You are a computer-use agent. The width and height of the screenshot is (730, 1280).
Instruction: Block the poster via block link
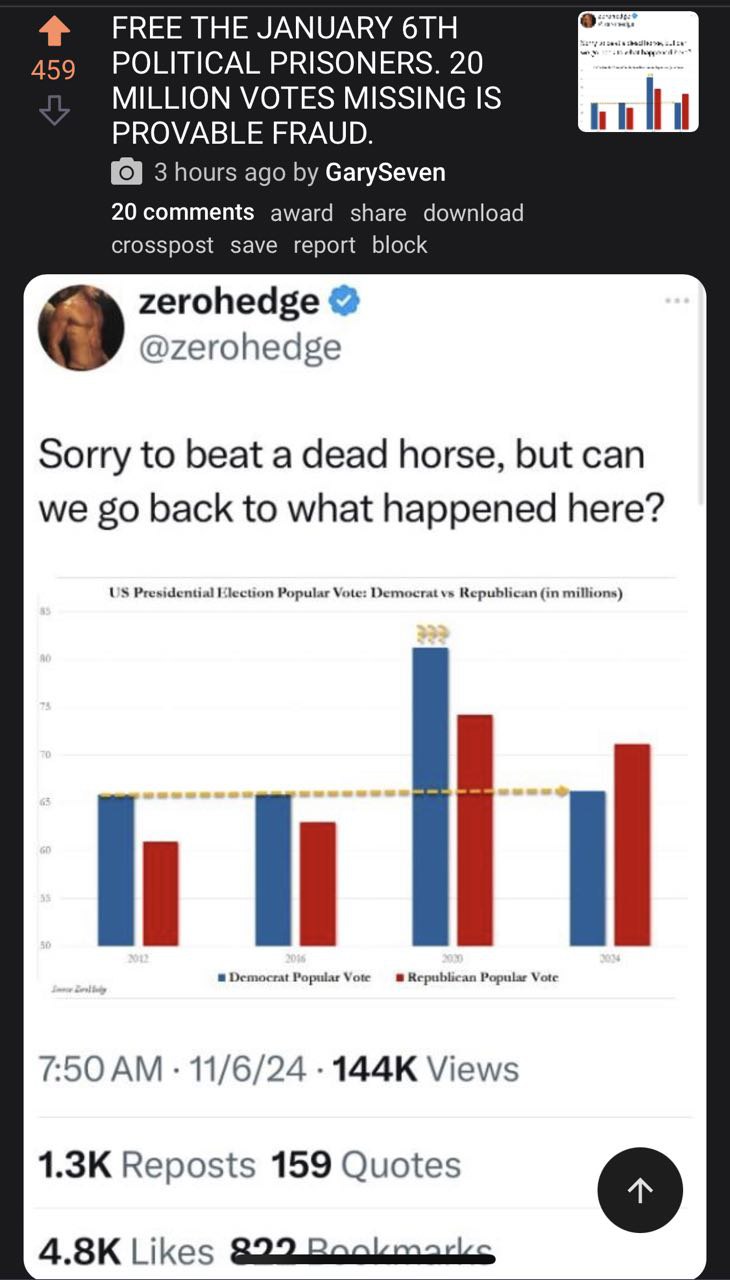[x=400, y=245]
